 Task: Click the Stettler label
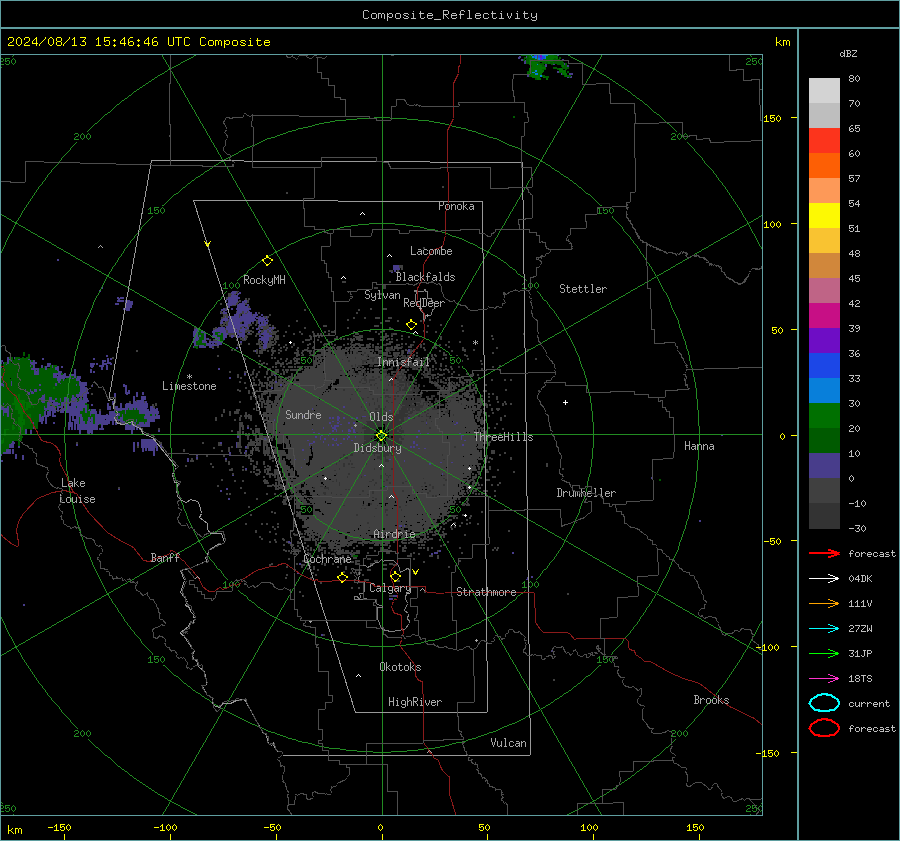tap(583, 289)
